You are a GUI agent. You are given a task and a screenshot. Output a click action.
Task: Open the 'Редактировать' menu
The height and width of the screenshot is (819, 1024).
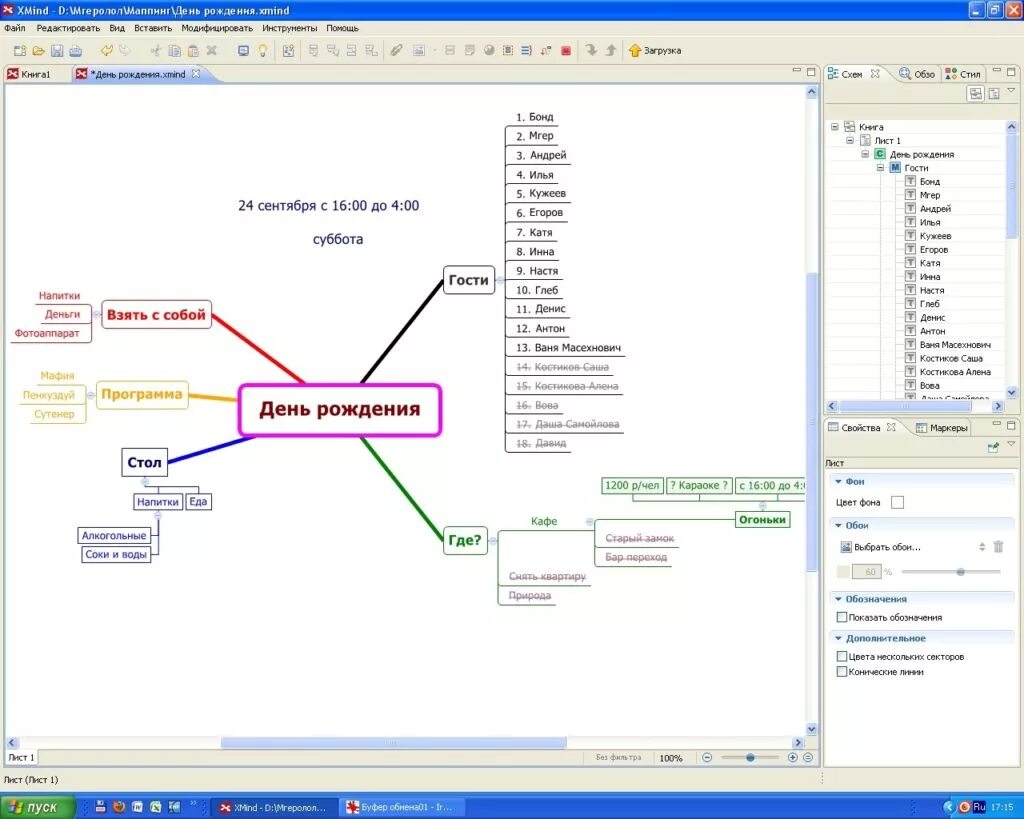pyautogui.click(x=68, y=28)
